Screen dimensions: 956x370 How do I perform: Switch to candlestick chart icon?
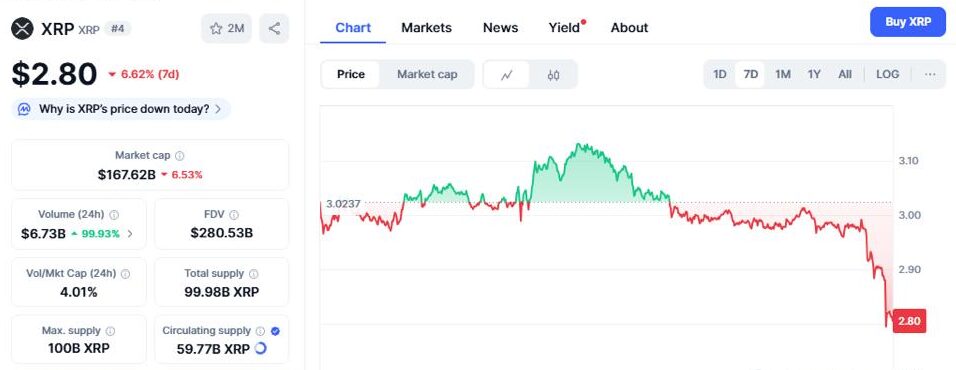553,74
